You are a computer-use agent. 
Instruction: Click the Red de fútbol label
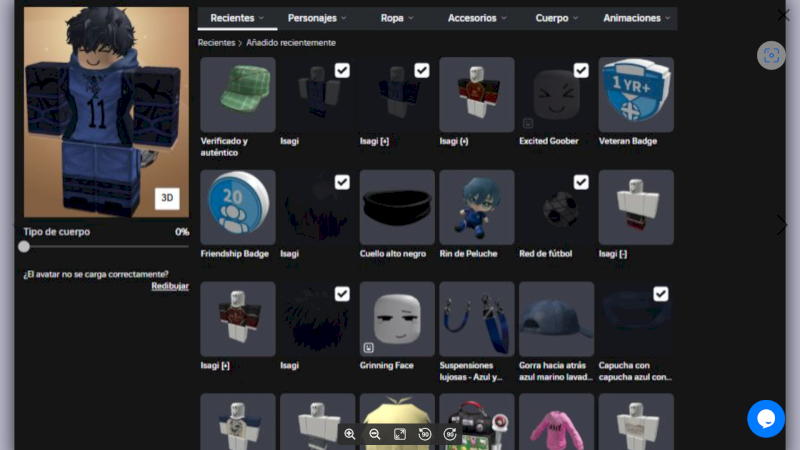click(x=545, y=254)
